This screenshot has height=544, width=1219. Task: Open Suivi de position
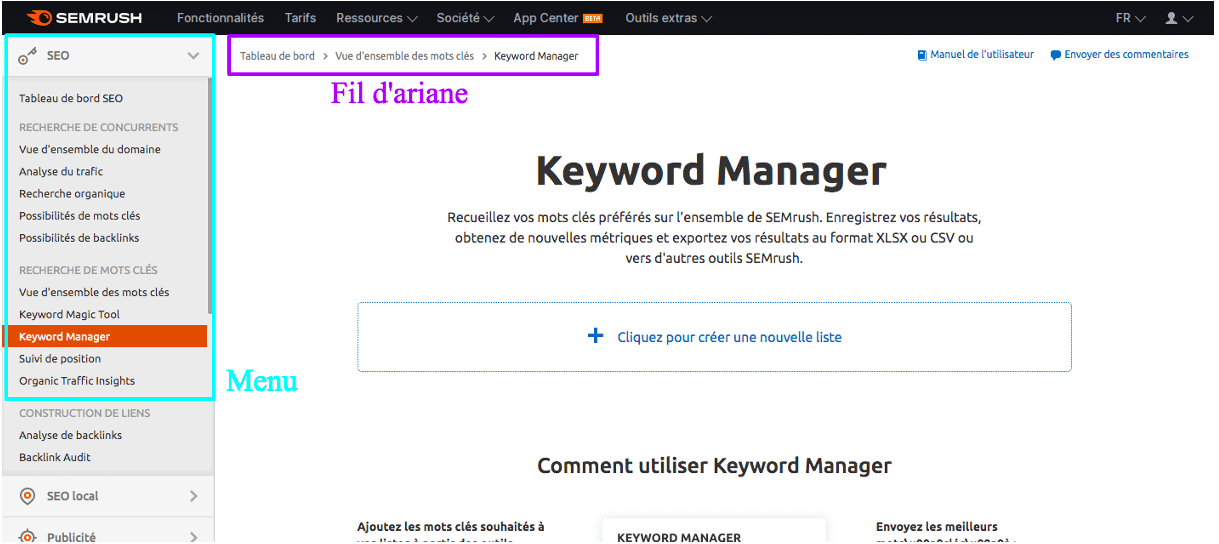tap(60, 358)
